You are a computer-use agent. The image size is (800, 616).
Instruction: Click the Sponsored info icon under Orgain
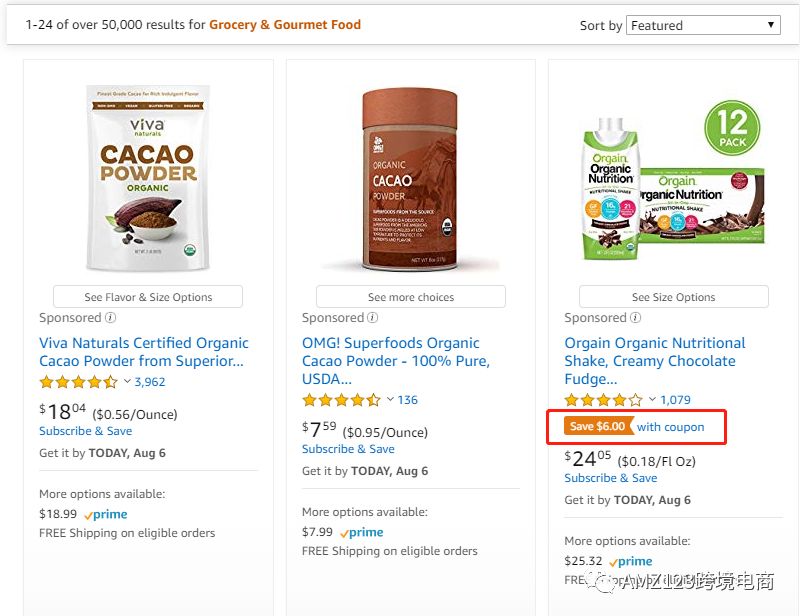pos(636,318)
